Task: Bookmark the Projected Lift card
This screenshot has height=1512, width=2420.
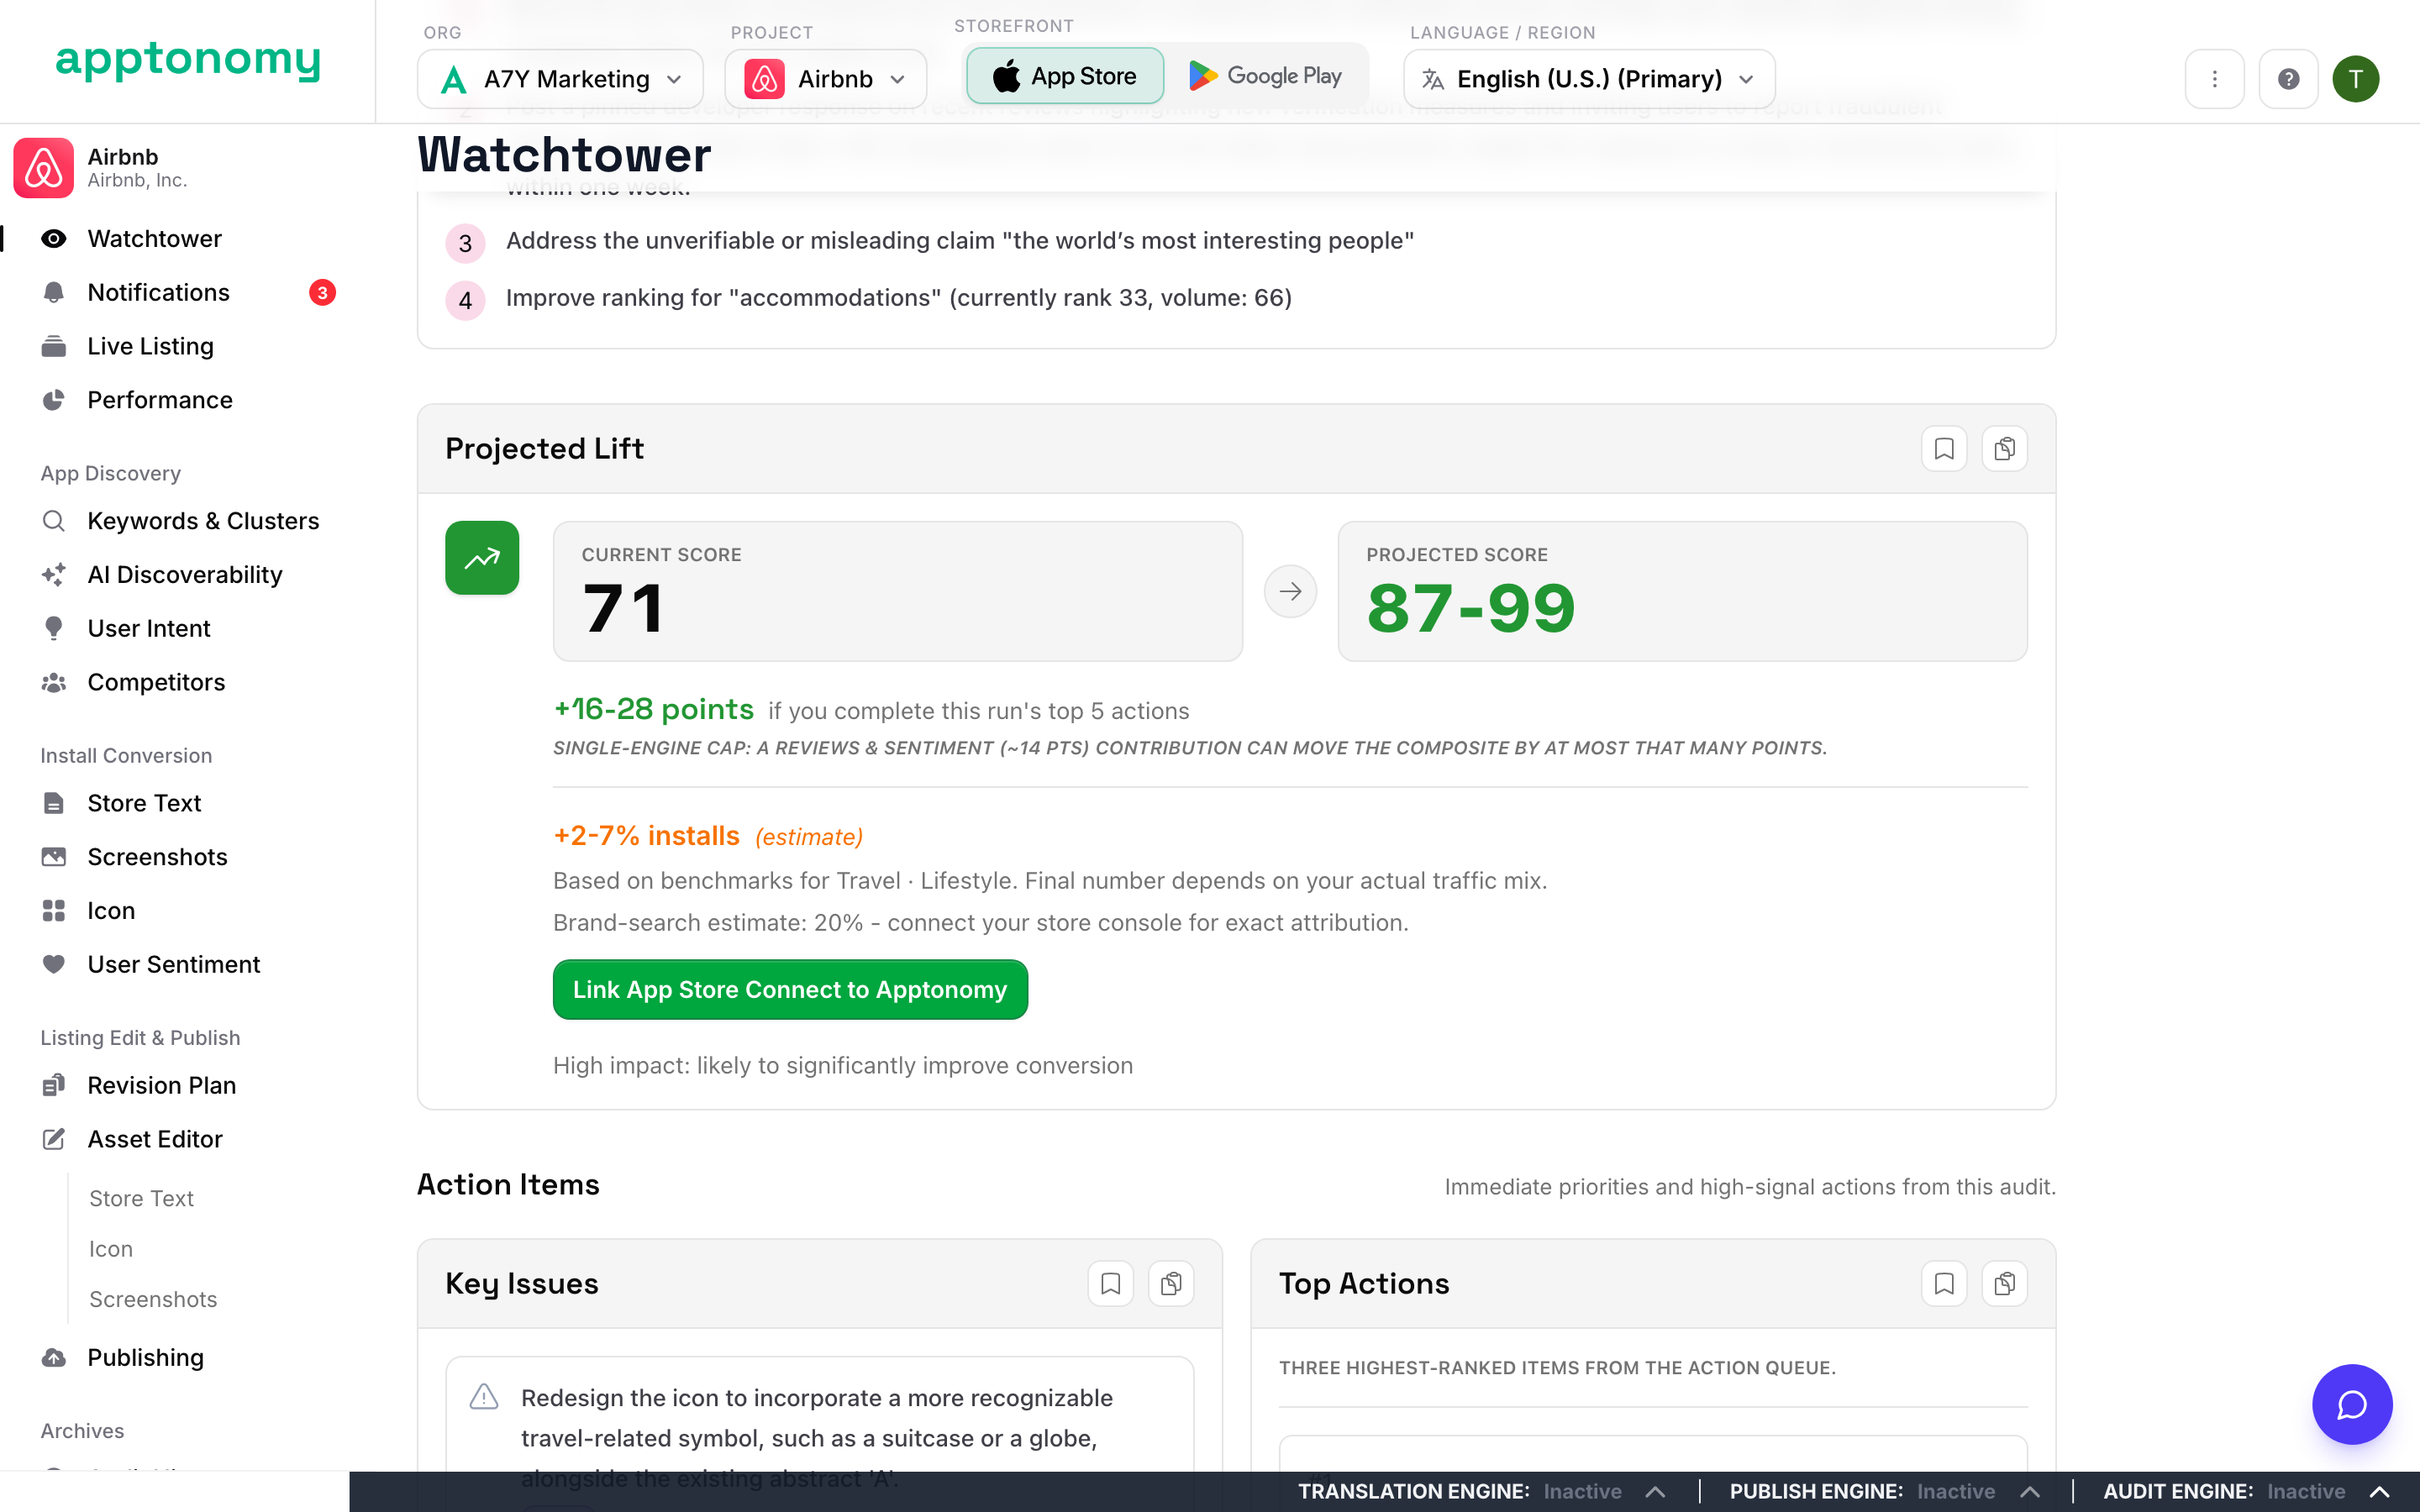Action: pyautogui.click(x=1944, y=449)
